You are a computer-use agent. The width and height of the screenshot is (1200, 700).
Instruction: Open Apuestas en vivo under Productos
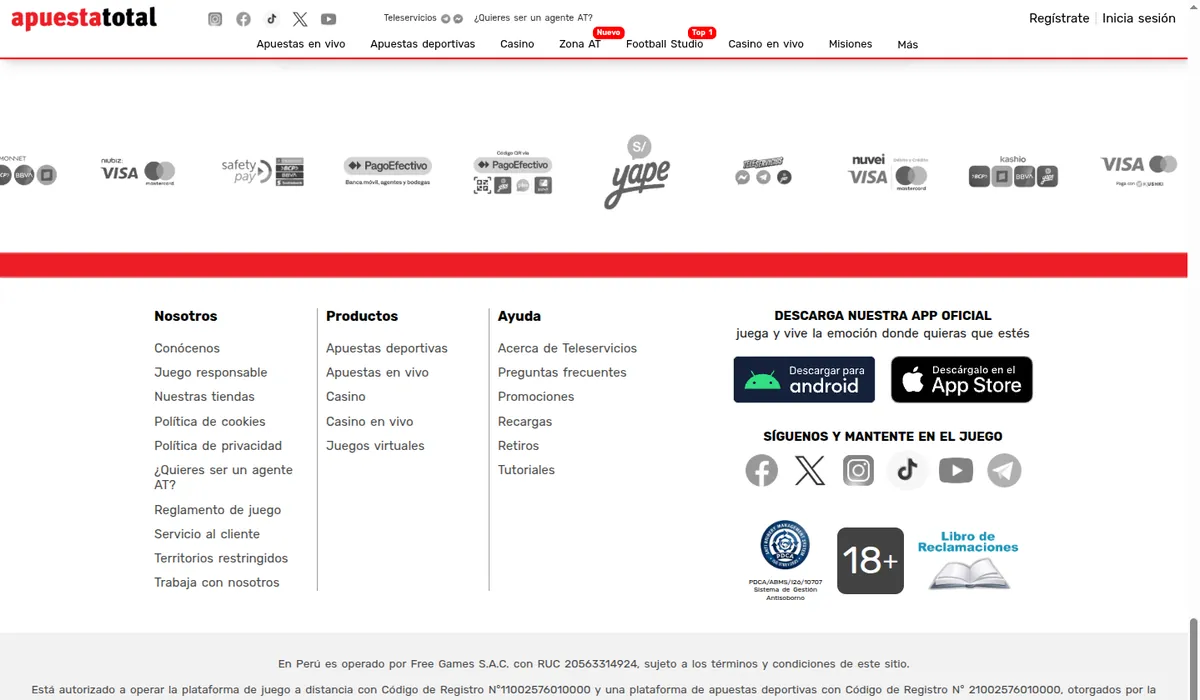377,372
